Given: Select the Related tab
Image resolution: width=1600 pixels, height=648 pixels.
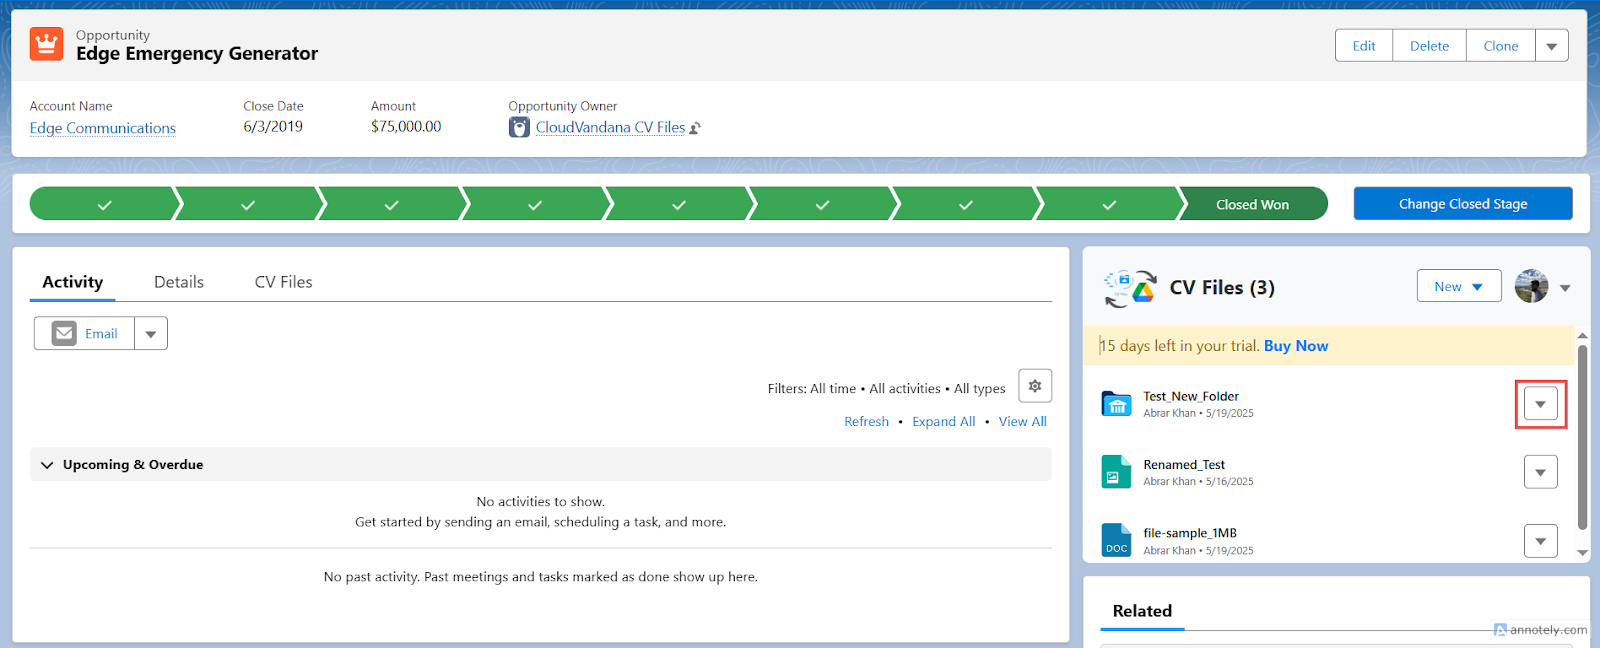Looking at the screenshot, I should click(x=1142, y=611).
